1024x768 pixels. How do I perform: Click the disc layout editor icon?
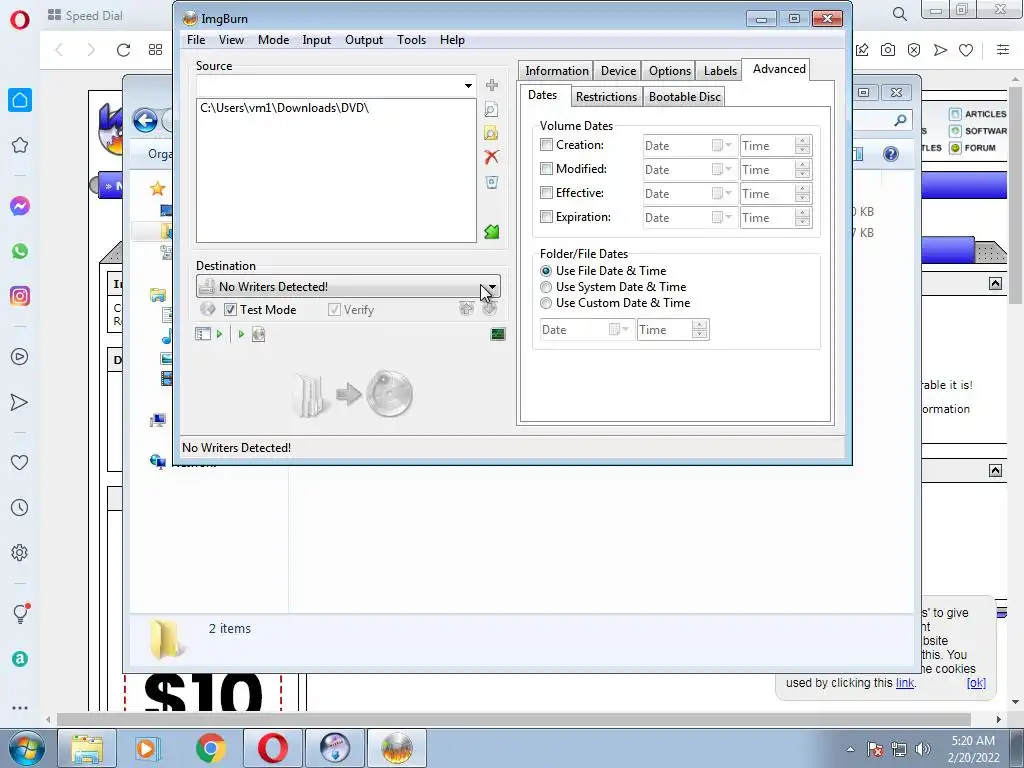pyautogui.click(x=202, y=334)
